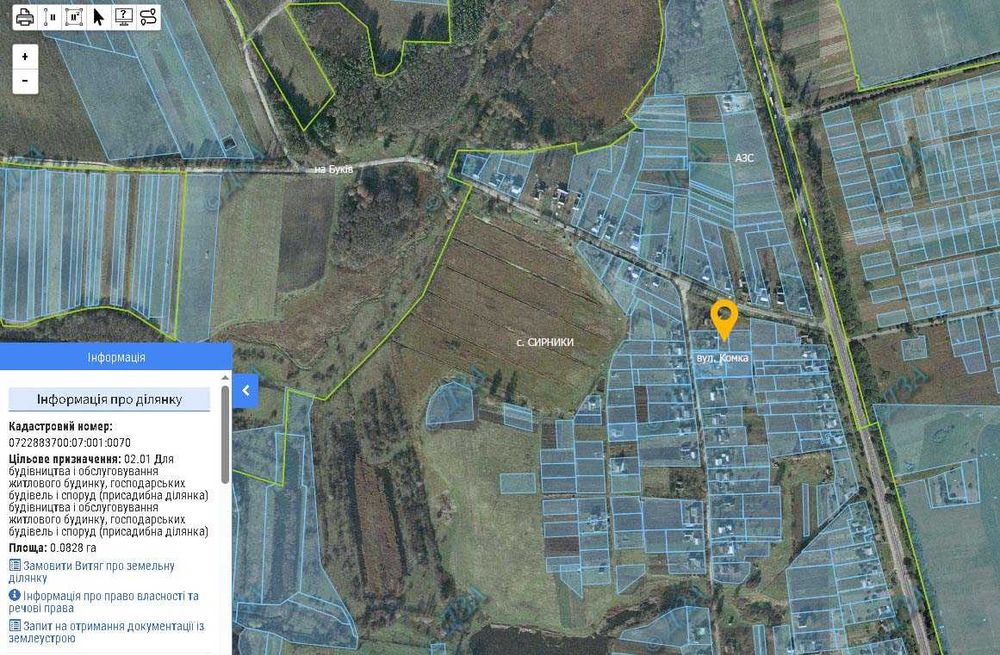Select the route path tool

pyautogui.click(x=148, y=17)
